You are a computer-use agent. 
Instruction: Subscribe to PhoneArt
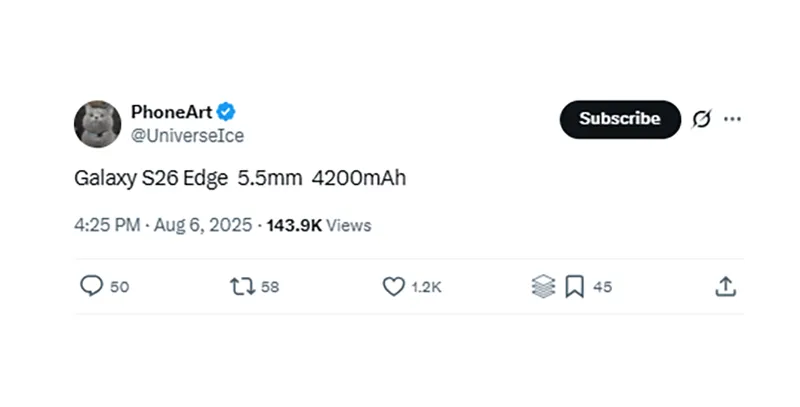pyautogui.click(x=619, y=119)
